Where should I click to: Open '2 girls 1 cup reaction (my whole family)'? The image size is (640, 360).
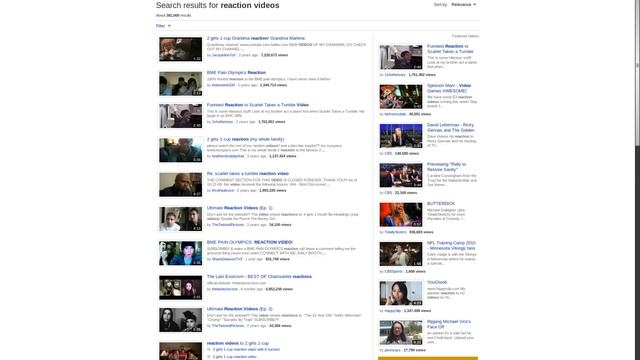click(245, 139)
